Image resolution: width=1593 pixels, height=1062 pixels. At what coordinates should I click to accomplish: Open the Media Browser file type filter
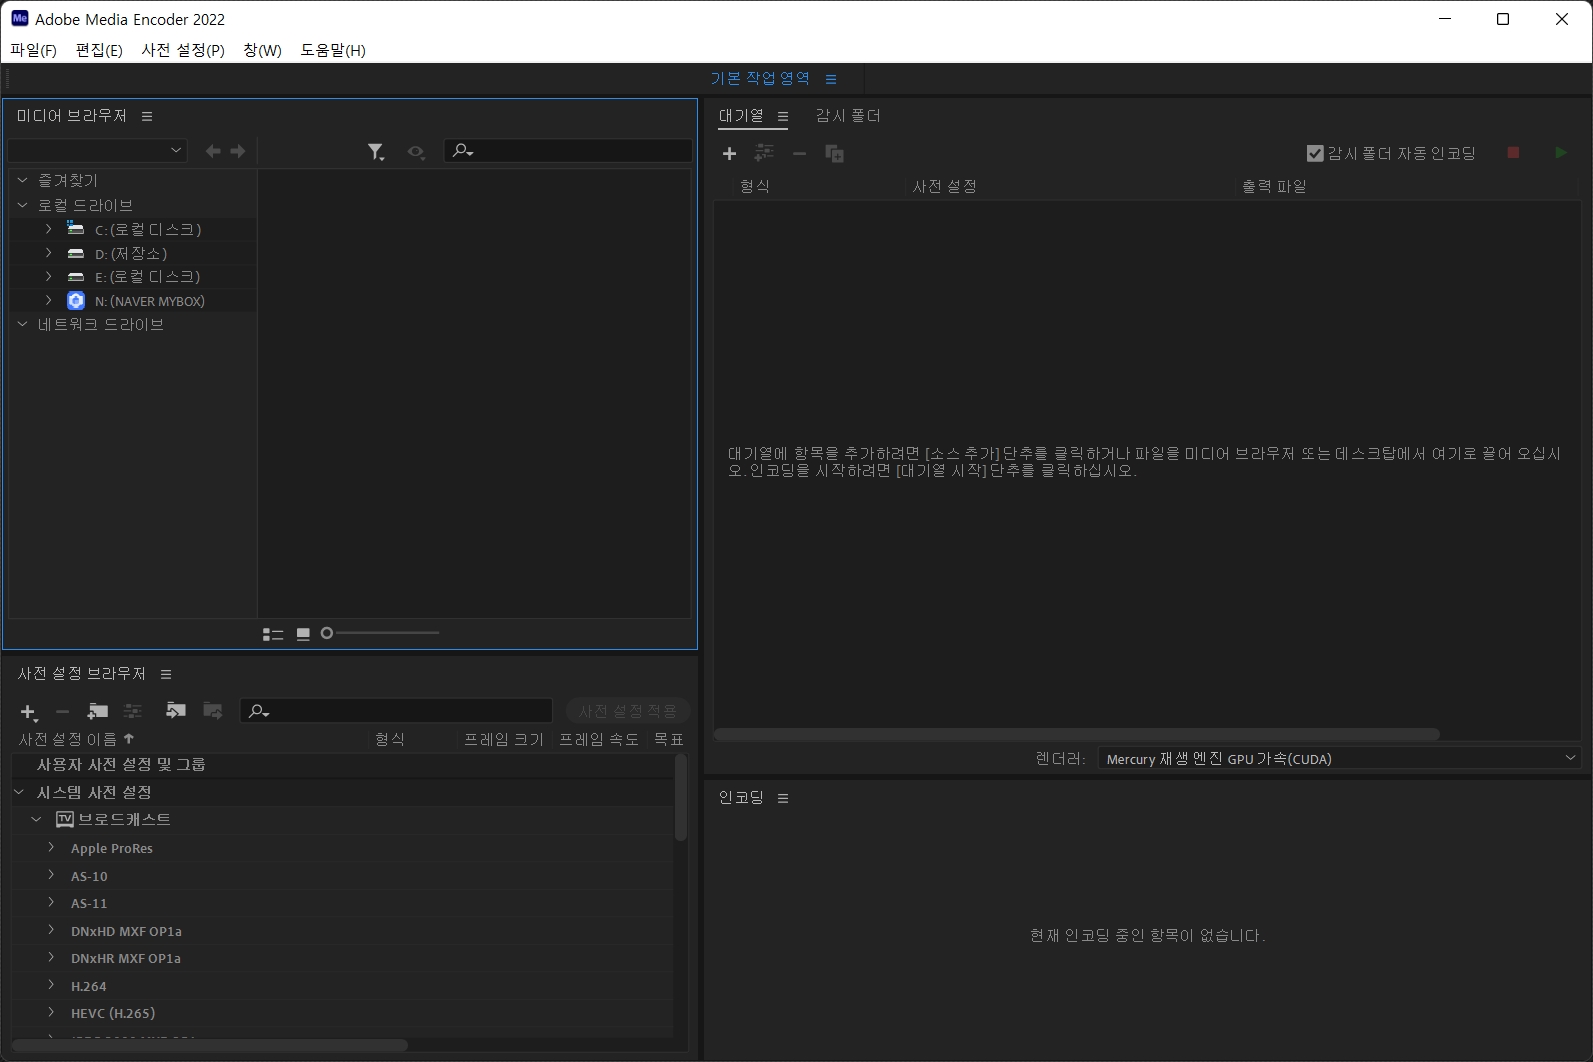[376, 152]
